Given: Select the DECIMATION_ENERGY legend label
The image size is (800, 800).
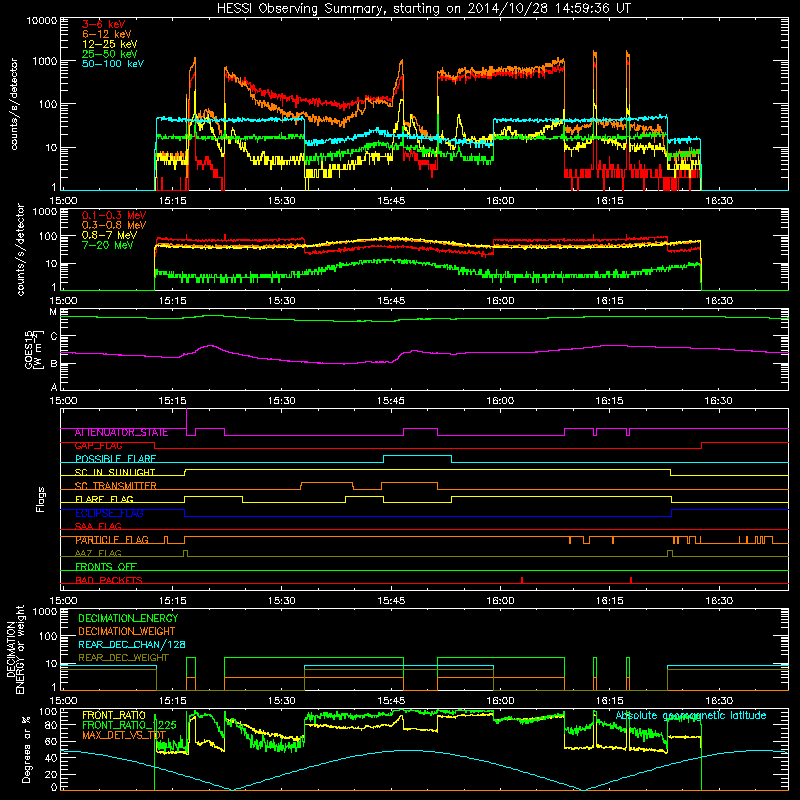Looking at the screenshot, I should 128,618.
